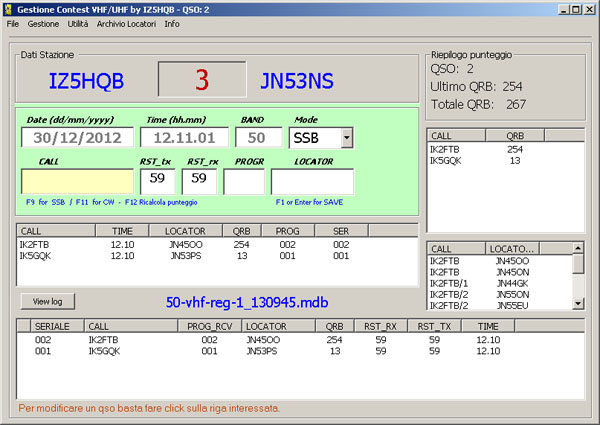Click the LOCATOR input field
This screenshot has height=425, width=600.
point(312,181)
